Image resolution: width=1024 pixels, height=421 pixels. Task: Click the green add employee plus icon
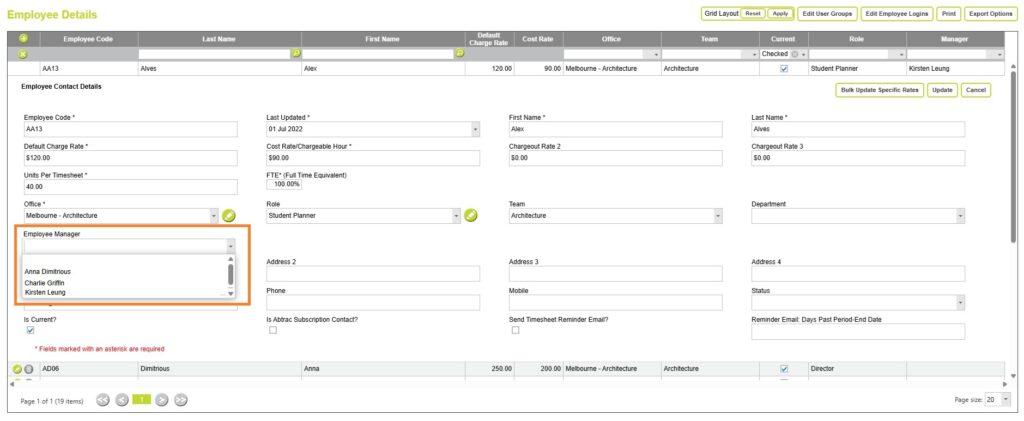[x=23, y=39]
